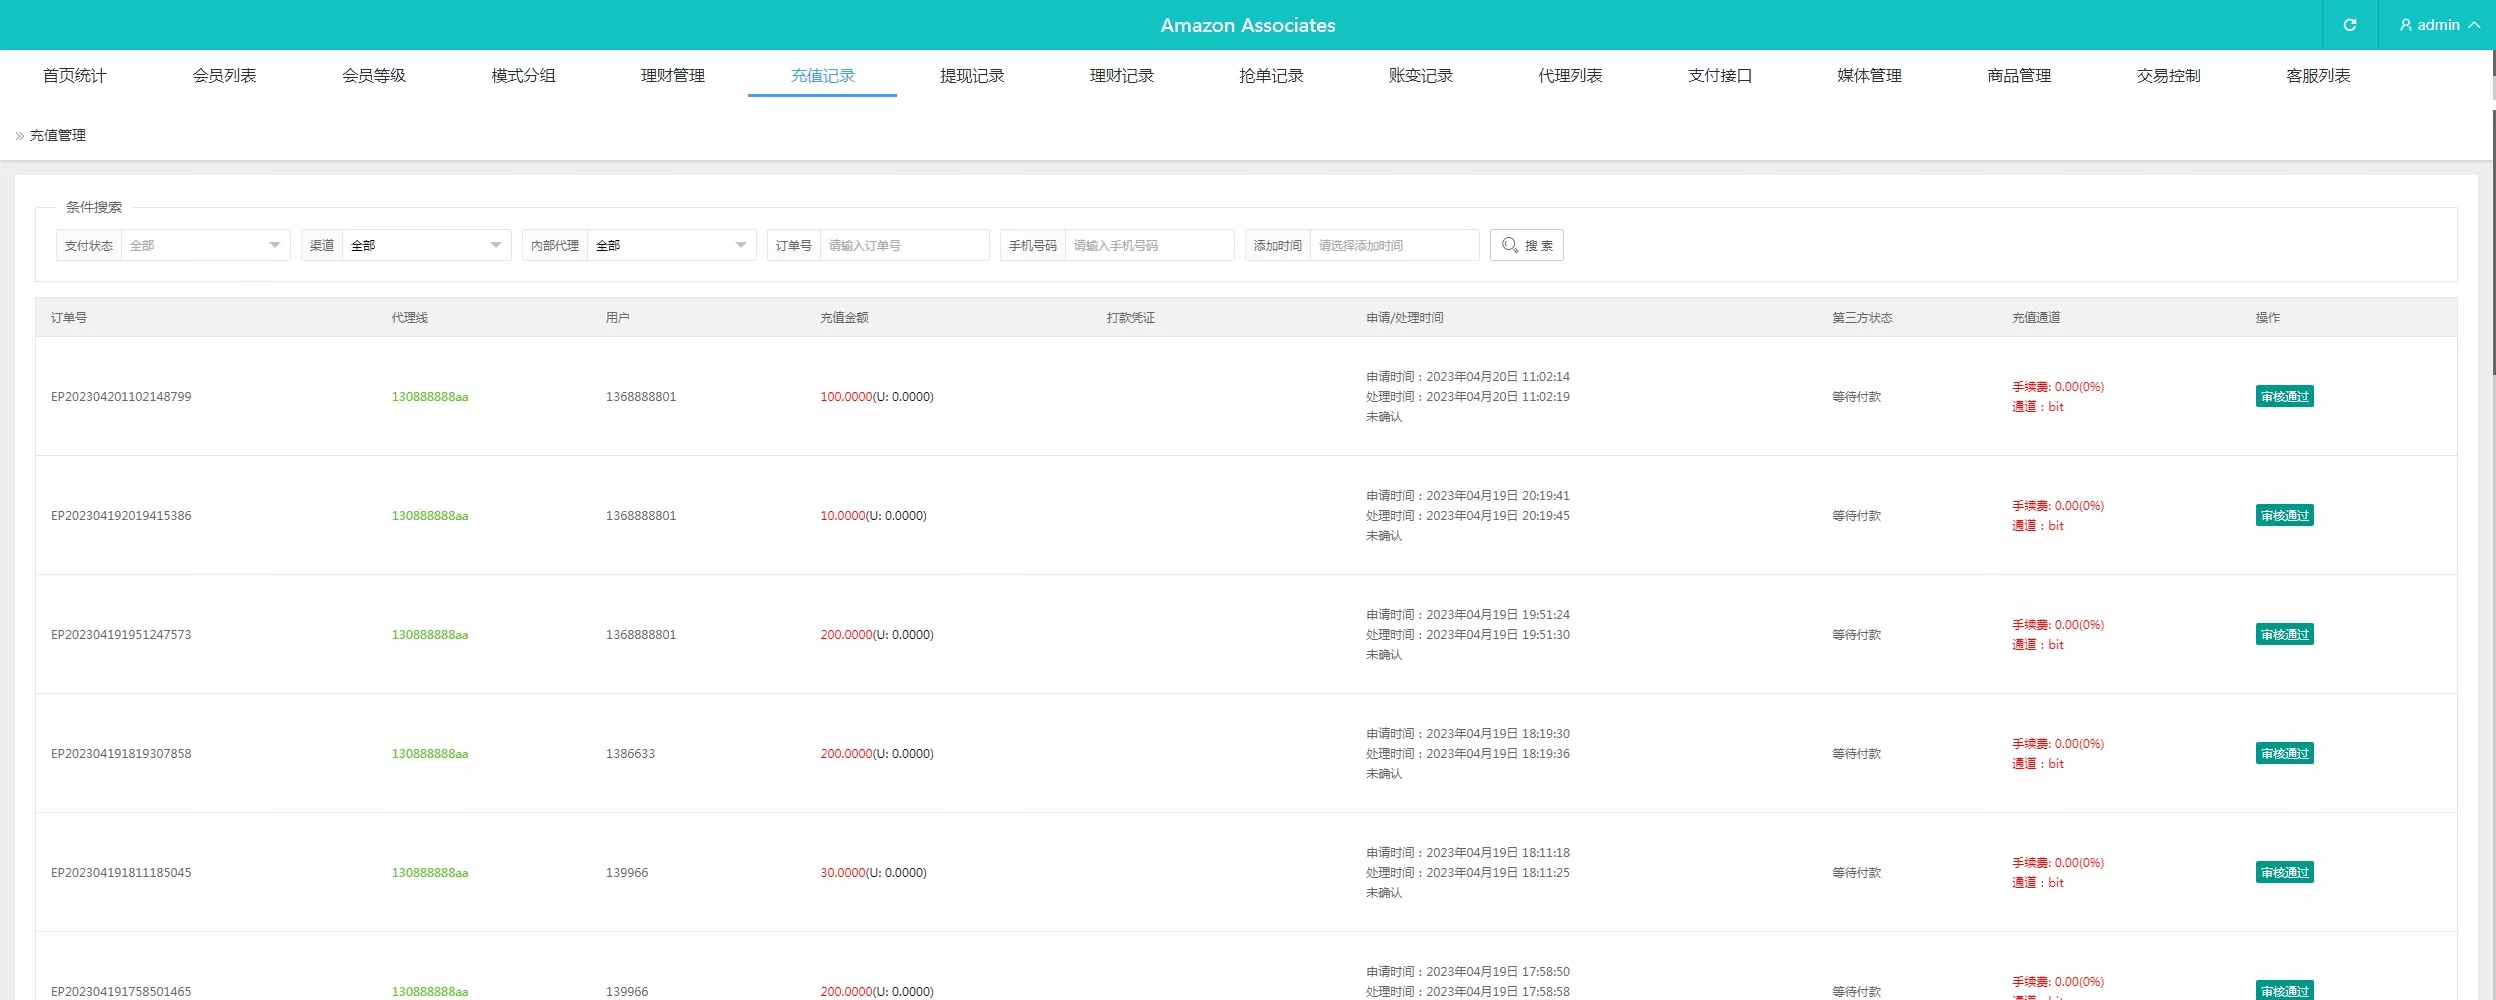Click 审核通过 for order EP202304192019415386
Viewport: 2496px width, 1000px height.
click(2284, 516)
